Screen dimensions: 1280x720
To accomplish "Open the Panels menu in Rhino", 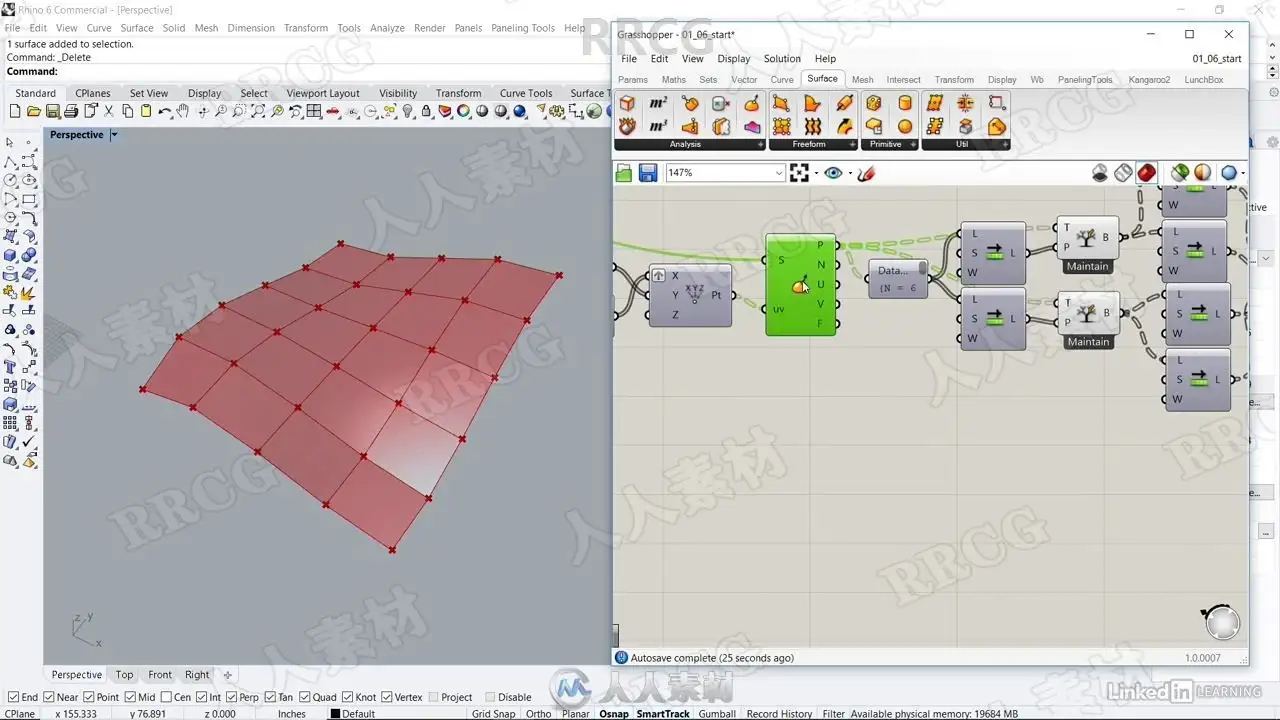I will pos(468,28).
